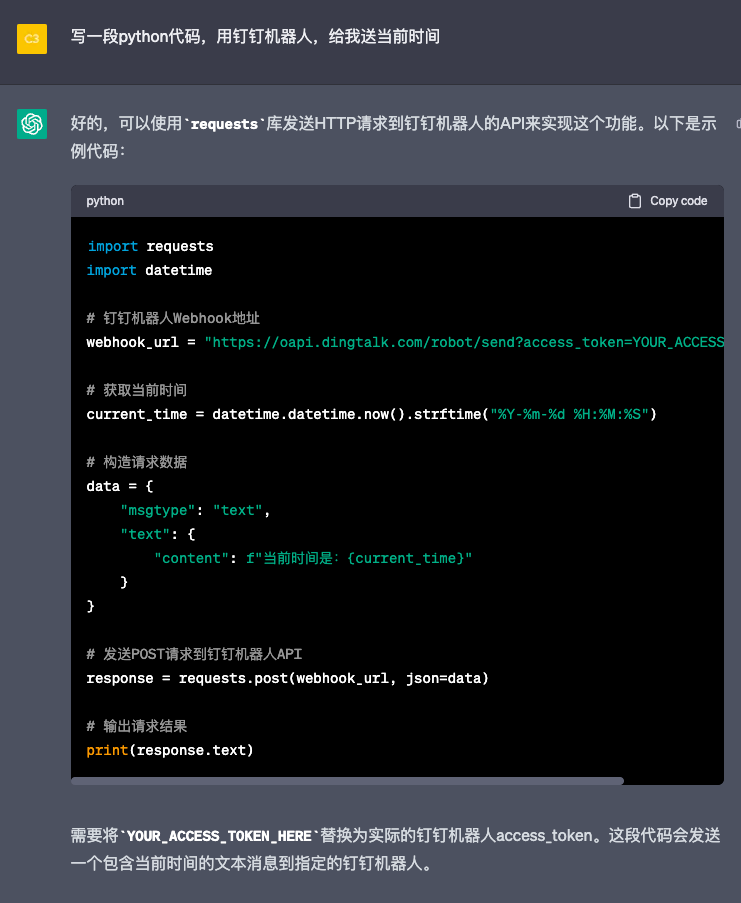This screenshot has height=903, width=741.
Task: Click the print(response.text) line
Action: pos(170,750)
